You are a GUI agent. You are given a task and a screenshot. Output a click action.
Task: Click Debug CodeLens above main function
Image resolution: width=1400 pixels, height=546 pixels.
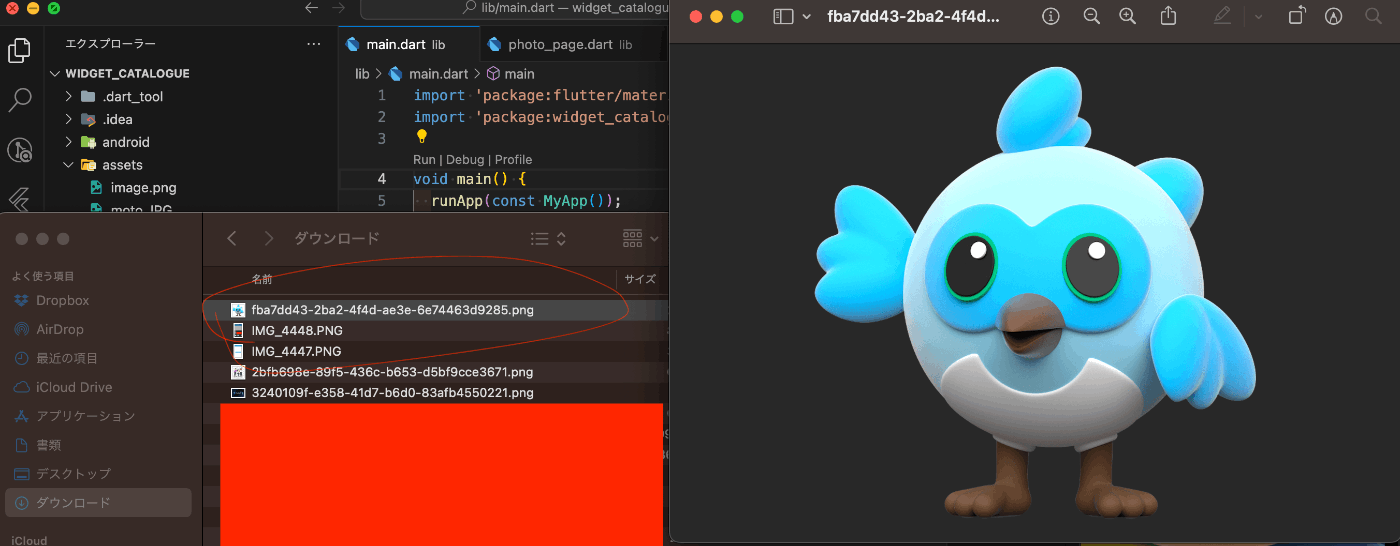pos(465,160)
